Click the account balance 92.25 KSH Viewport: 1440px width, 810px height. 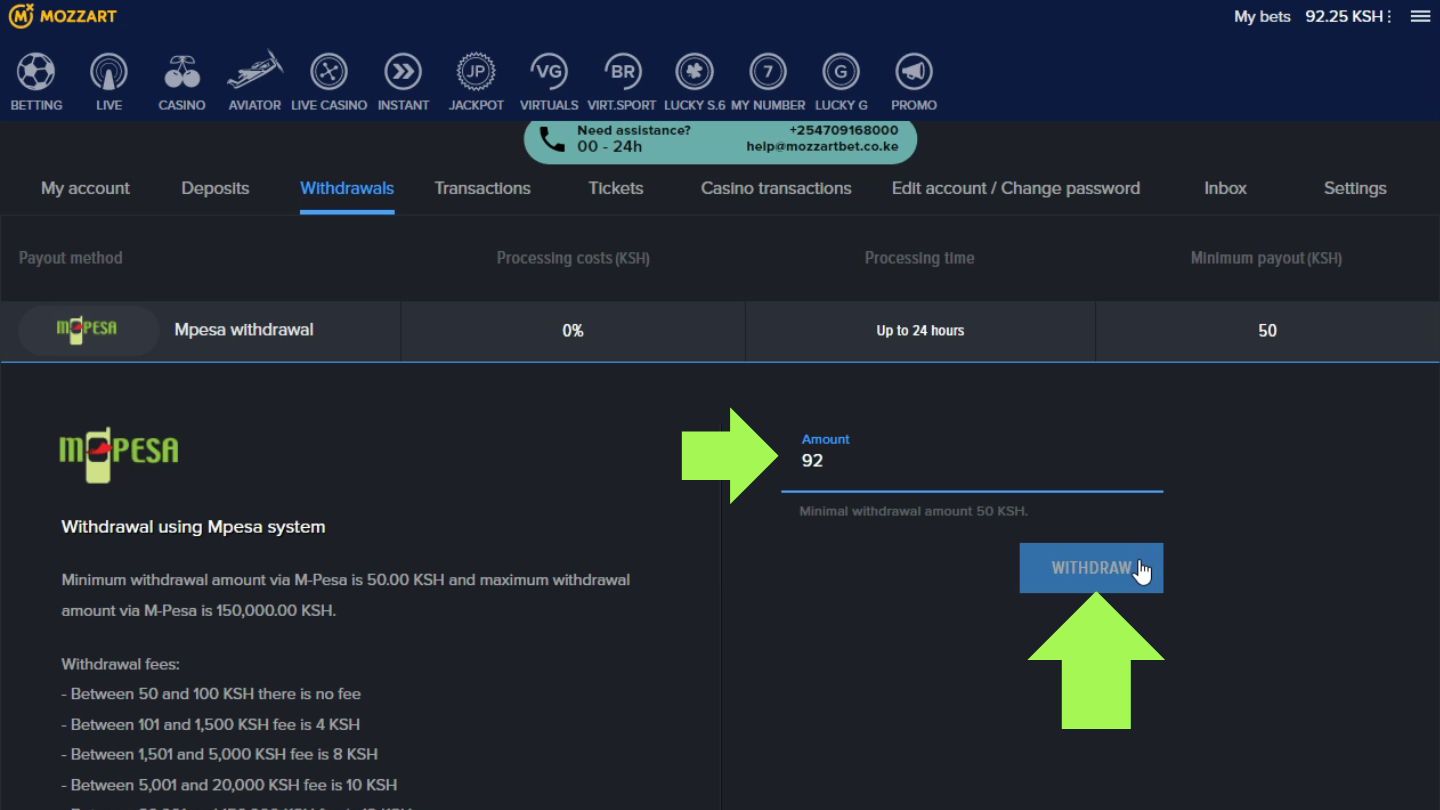(x=1344, y=17)
